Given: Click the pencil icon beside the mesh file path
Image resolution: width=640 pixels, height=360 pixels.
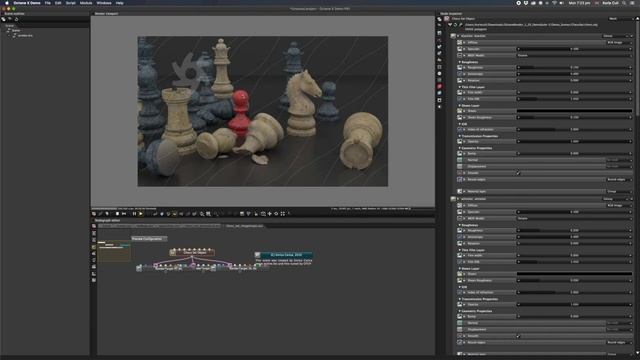Looking at the screenshot, I should pyautogui.click(x=461, y=25).
